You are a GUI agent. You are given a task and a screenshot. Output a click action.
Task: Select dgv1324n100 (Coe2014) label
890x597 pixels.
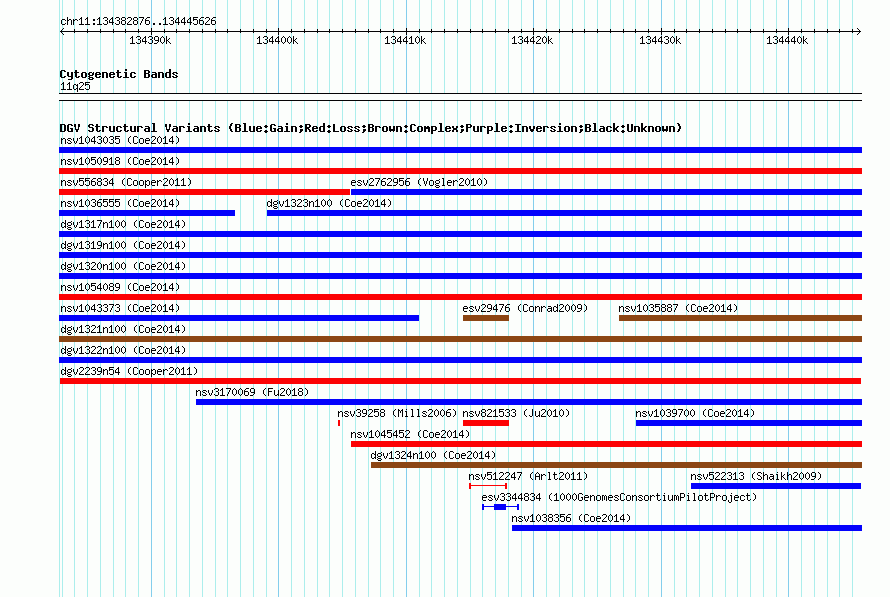pyautogui.click(x=433, y=455)
